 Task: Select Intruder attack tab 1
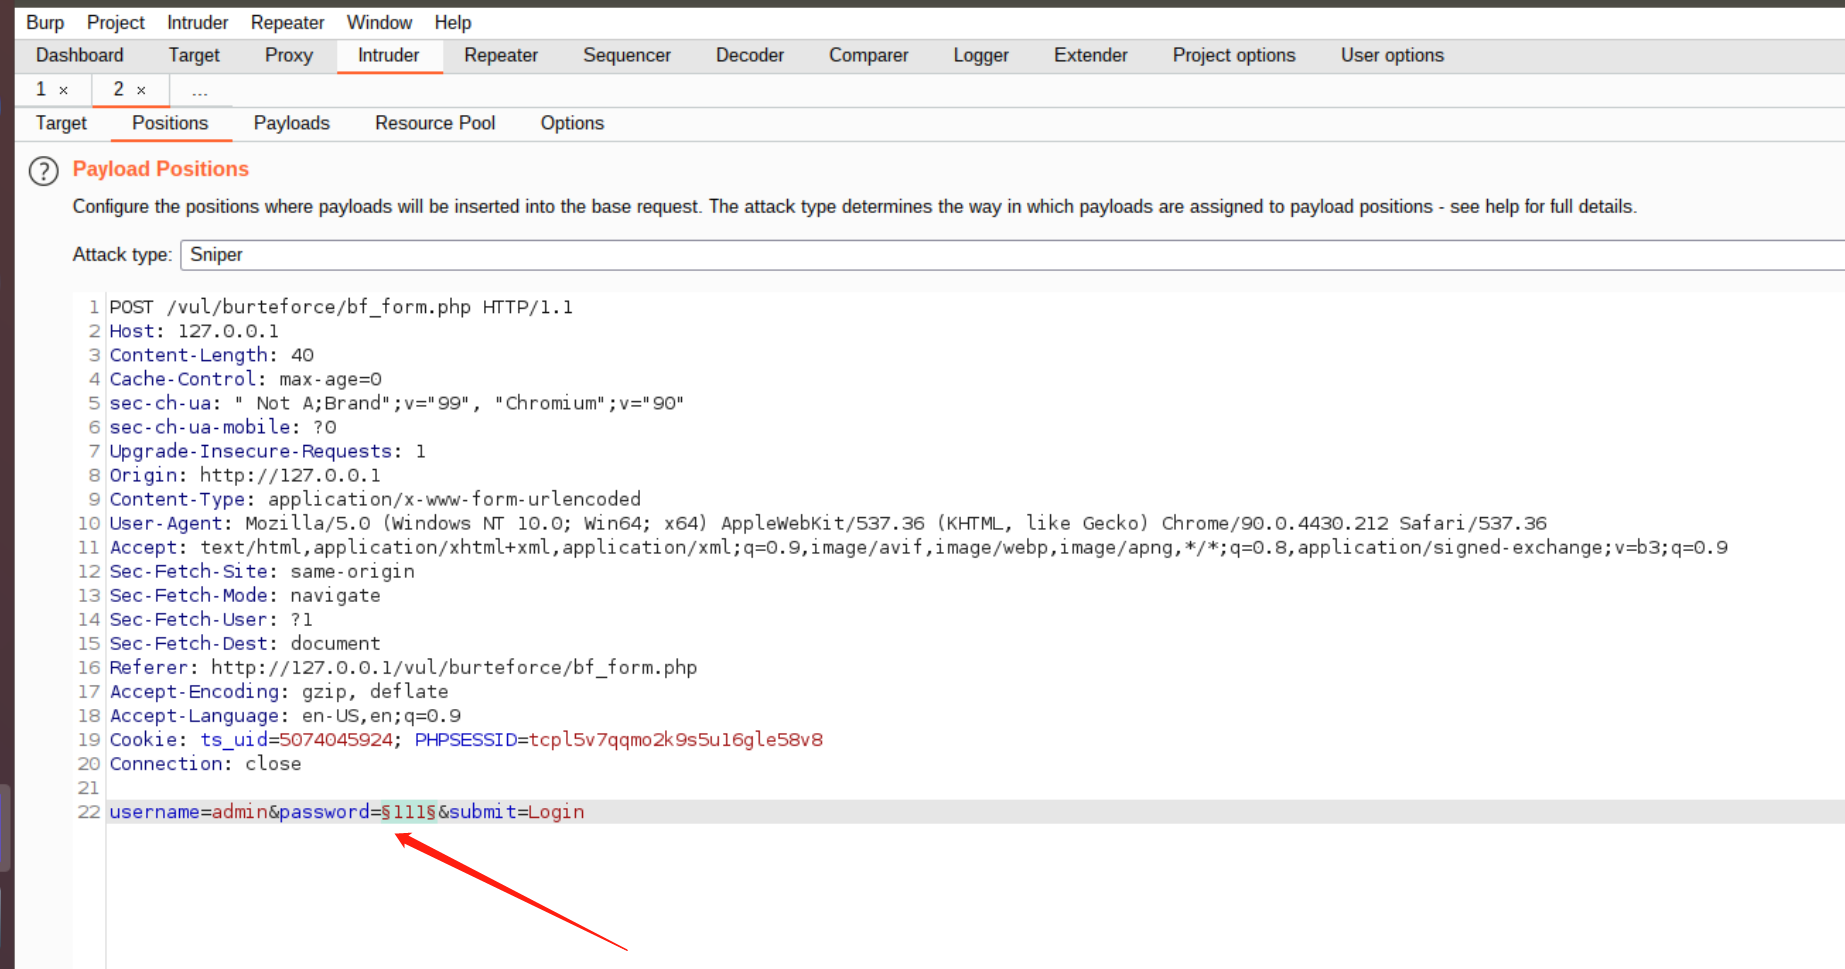pos(41,89)
